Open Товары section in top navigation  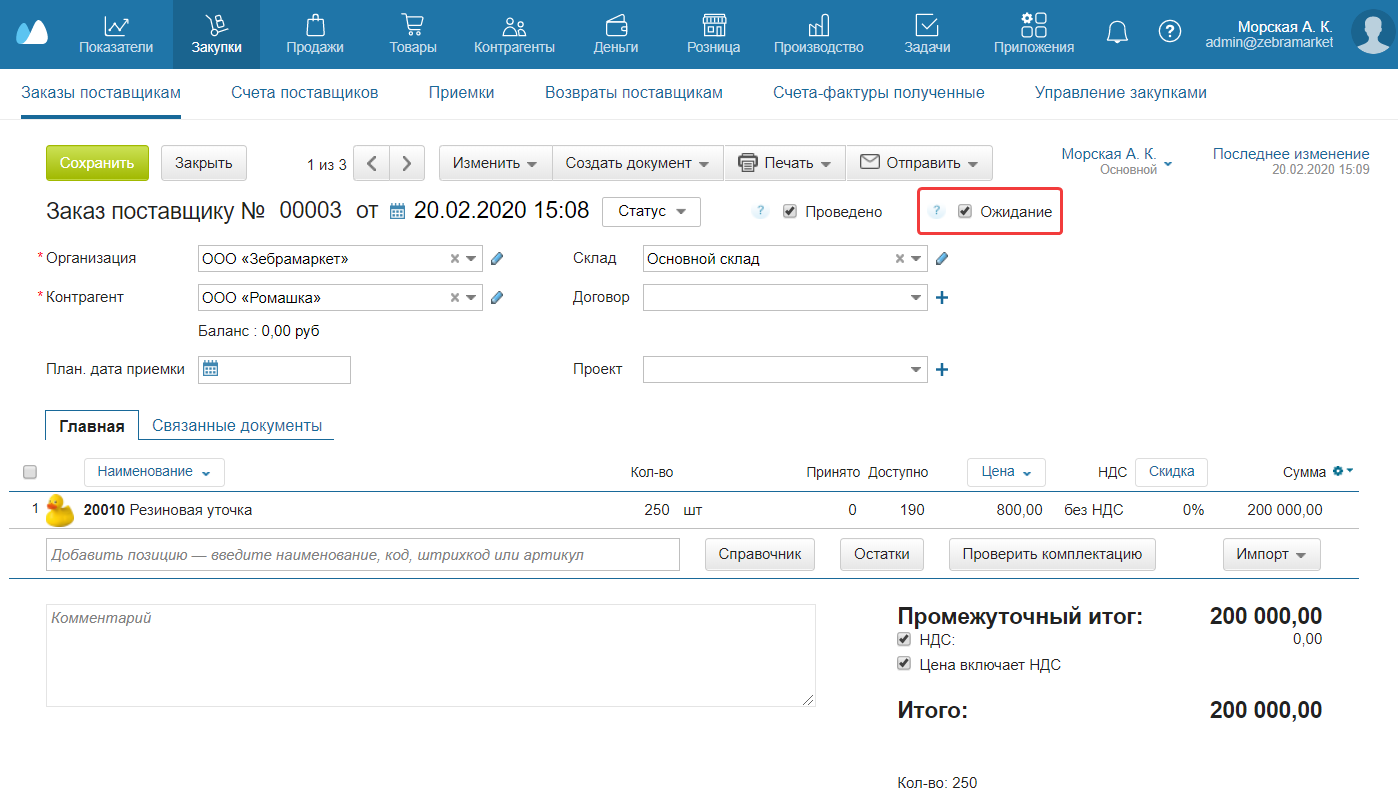412,34
